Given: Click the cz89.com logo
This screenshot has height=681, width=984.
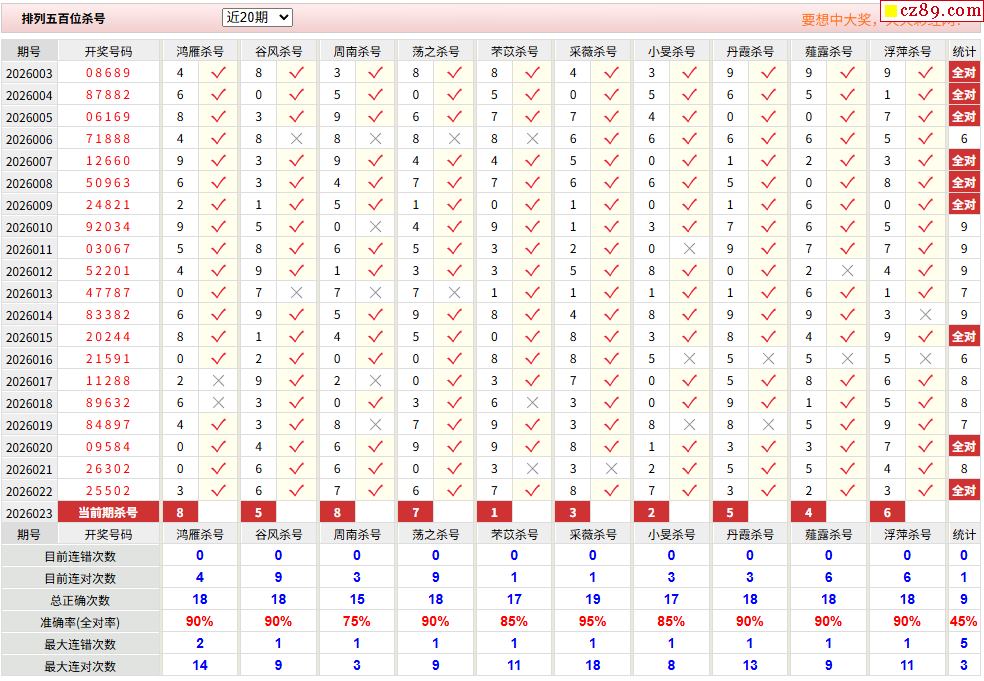Looking at the screenshot, I should 928,12.
